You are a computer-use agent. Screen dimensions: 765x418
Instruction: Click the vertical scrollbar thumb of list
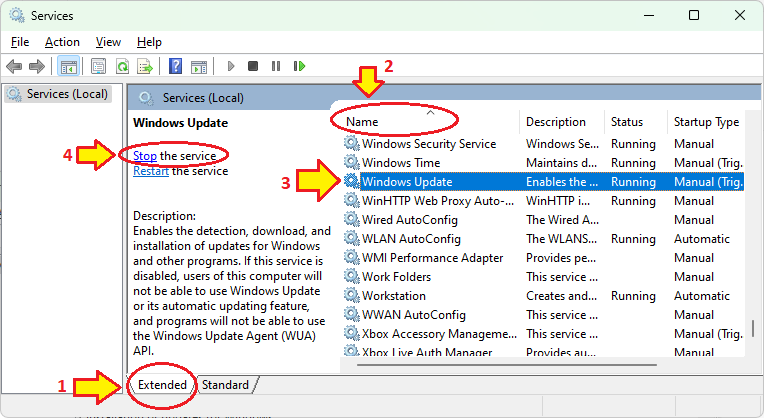[x=753, y=328]
